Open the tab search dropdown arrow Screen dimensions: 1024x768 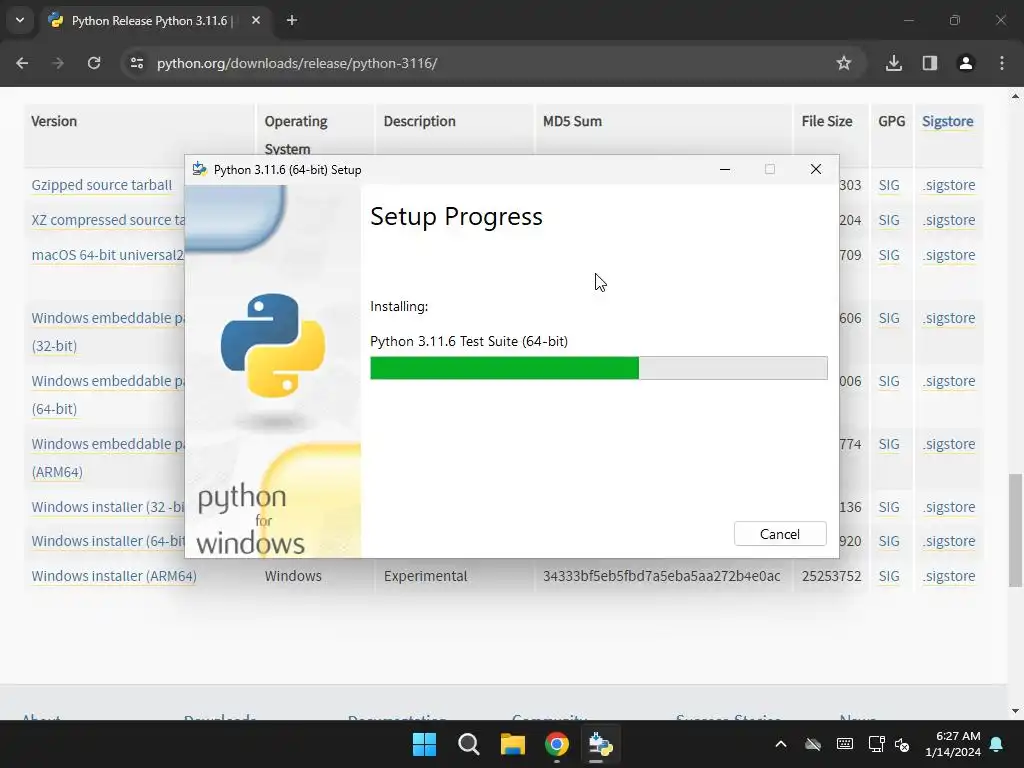20,20
